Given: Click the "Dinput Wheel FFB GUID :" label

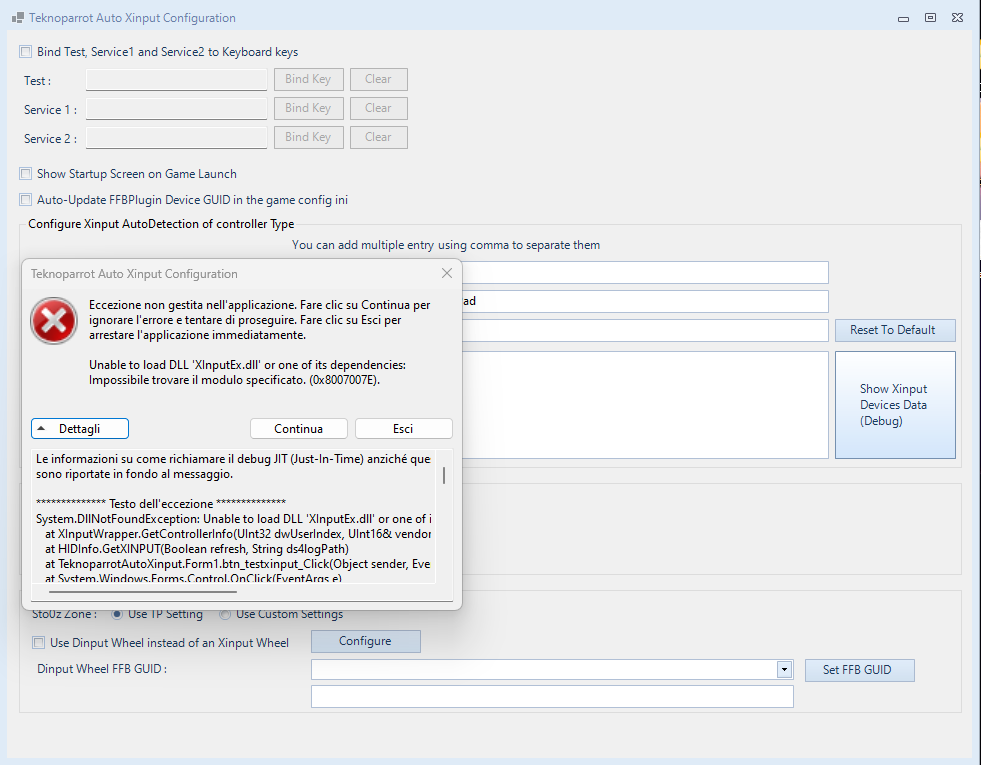Looking at the screenshot, I should pyautogui.click(x=102, y=669).
